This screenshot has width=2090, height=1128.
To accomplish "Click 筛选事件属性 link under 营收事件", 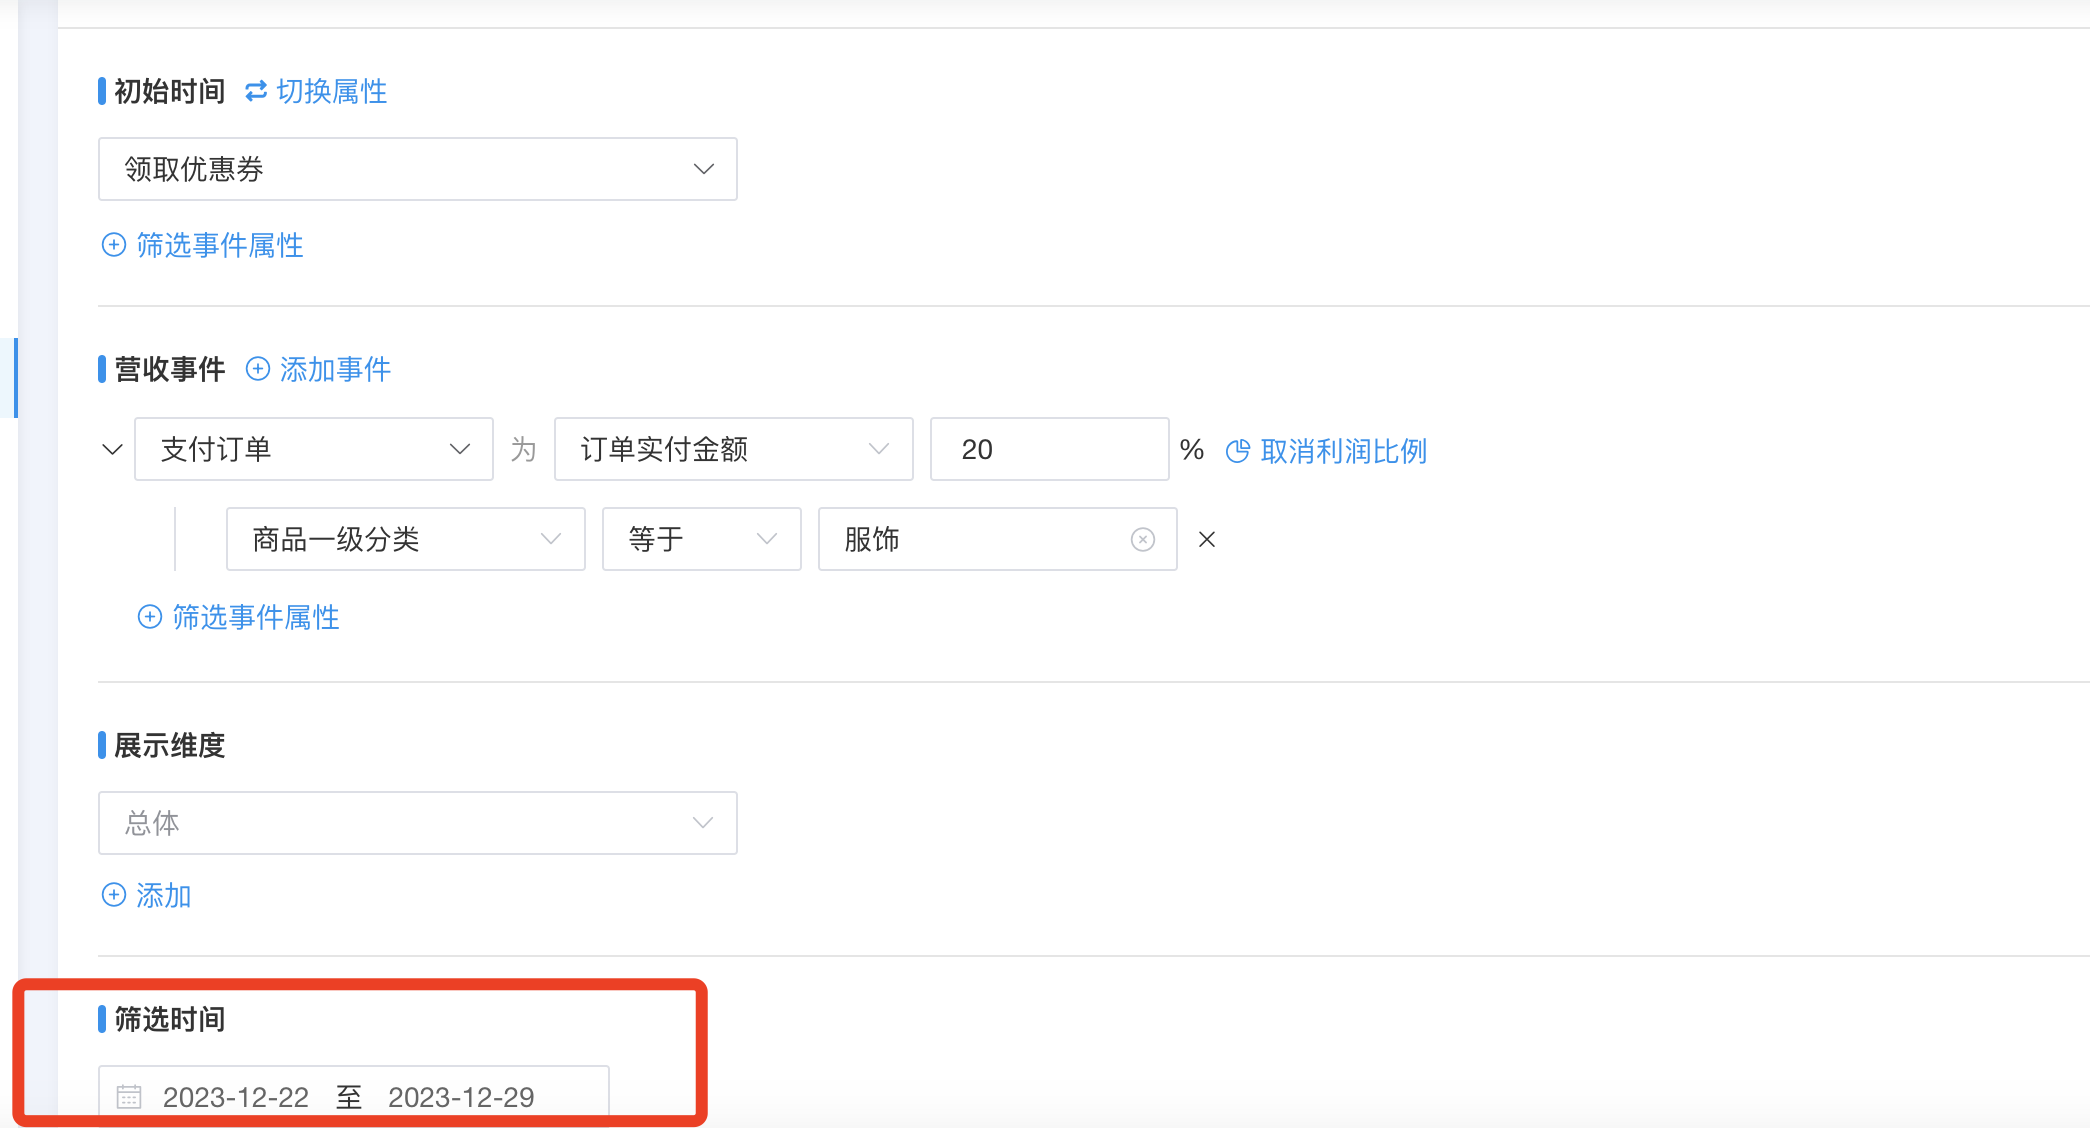I will pos(256,617).
